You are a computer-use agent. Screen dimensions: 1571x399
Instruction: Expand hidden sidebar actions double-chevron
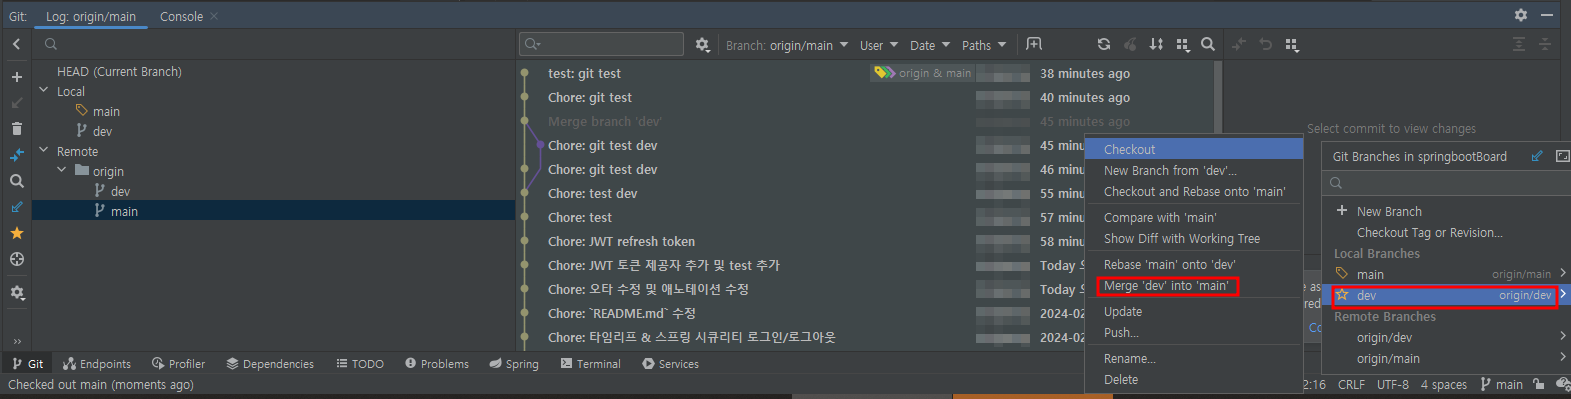click(x=16, y=341)
